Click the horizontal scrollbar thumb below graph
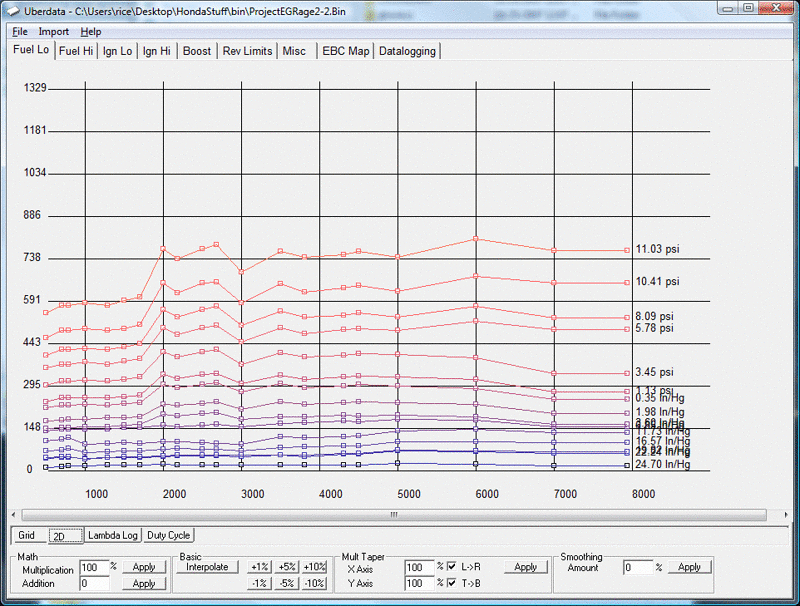Screen dimensions: 800x606 tap(393, 515)
